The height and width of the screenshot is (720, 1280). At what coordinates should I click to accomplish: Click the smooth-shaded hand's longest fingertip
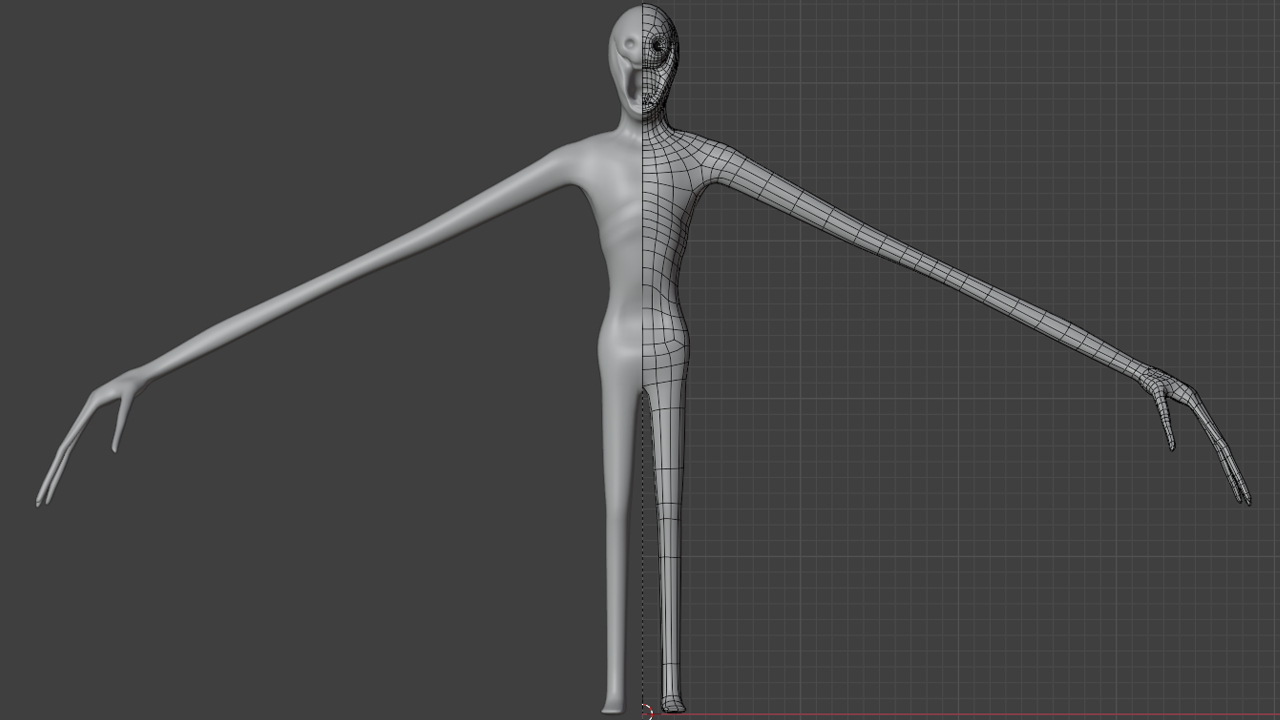click(42, 497)
